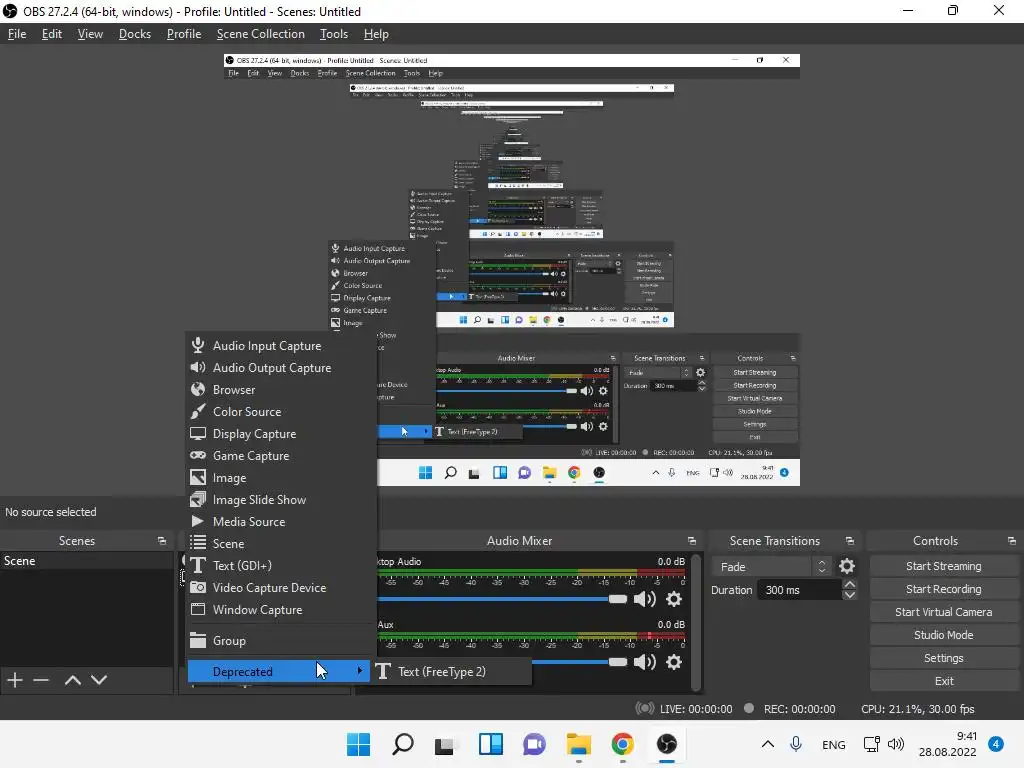
Task: Open the Scene Collection menu
Action: (x=261, y=34)
